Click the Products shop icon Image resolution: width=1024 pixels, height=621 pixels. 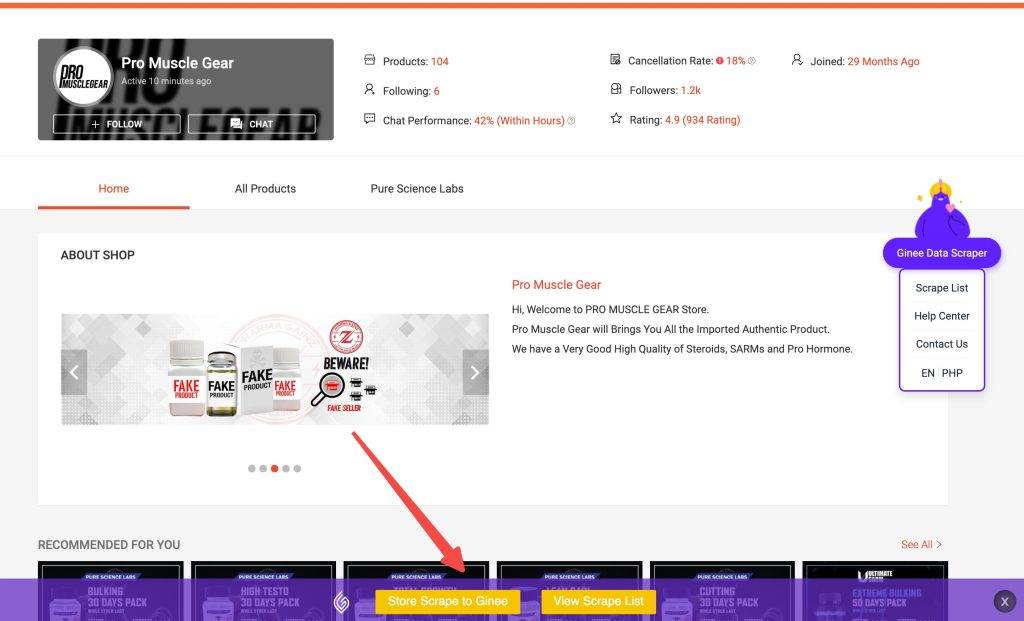[370, 60]
